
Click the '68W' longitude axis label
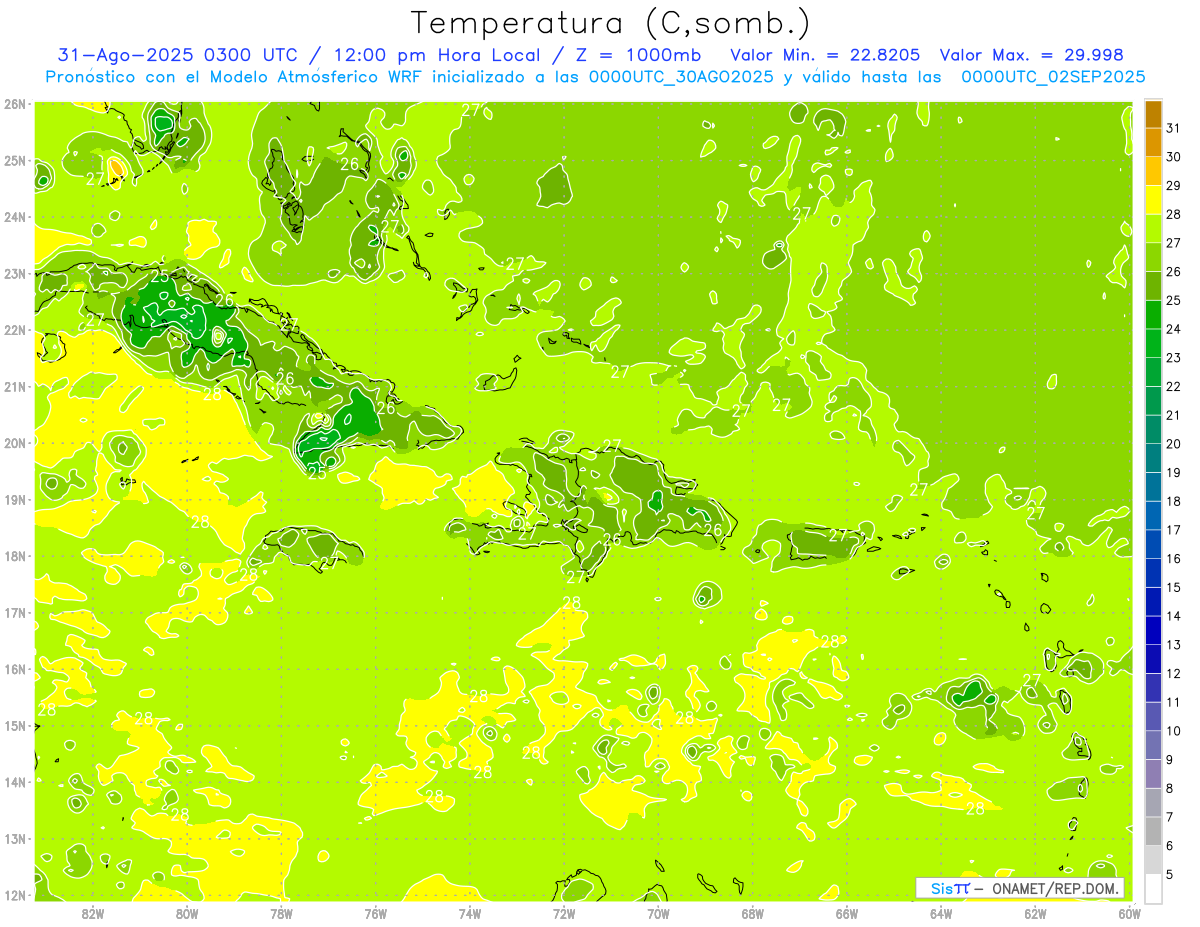click(x=752, y=913)
